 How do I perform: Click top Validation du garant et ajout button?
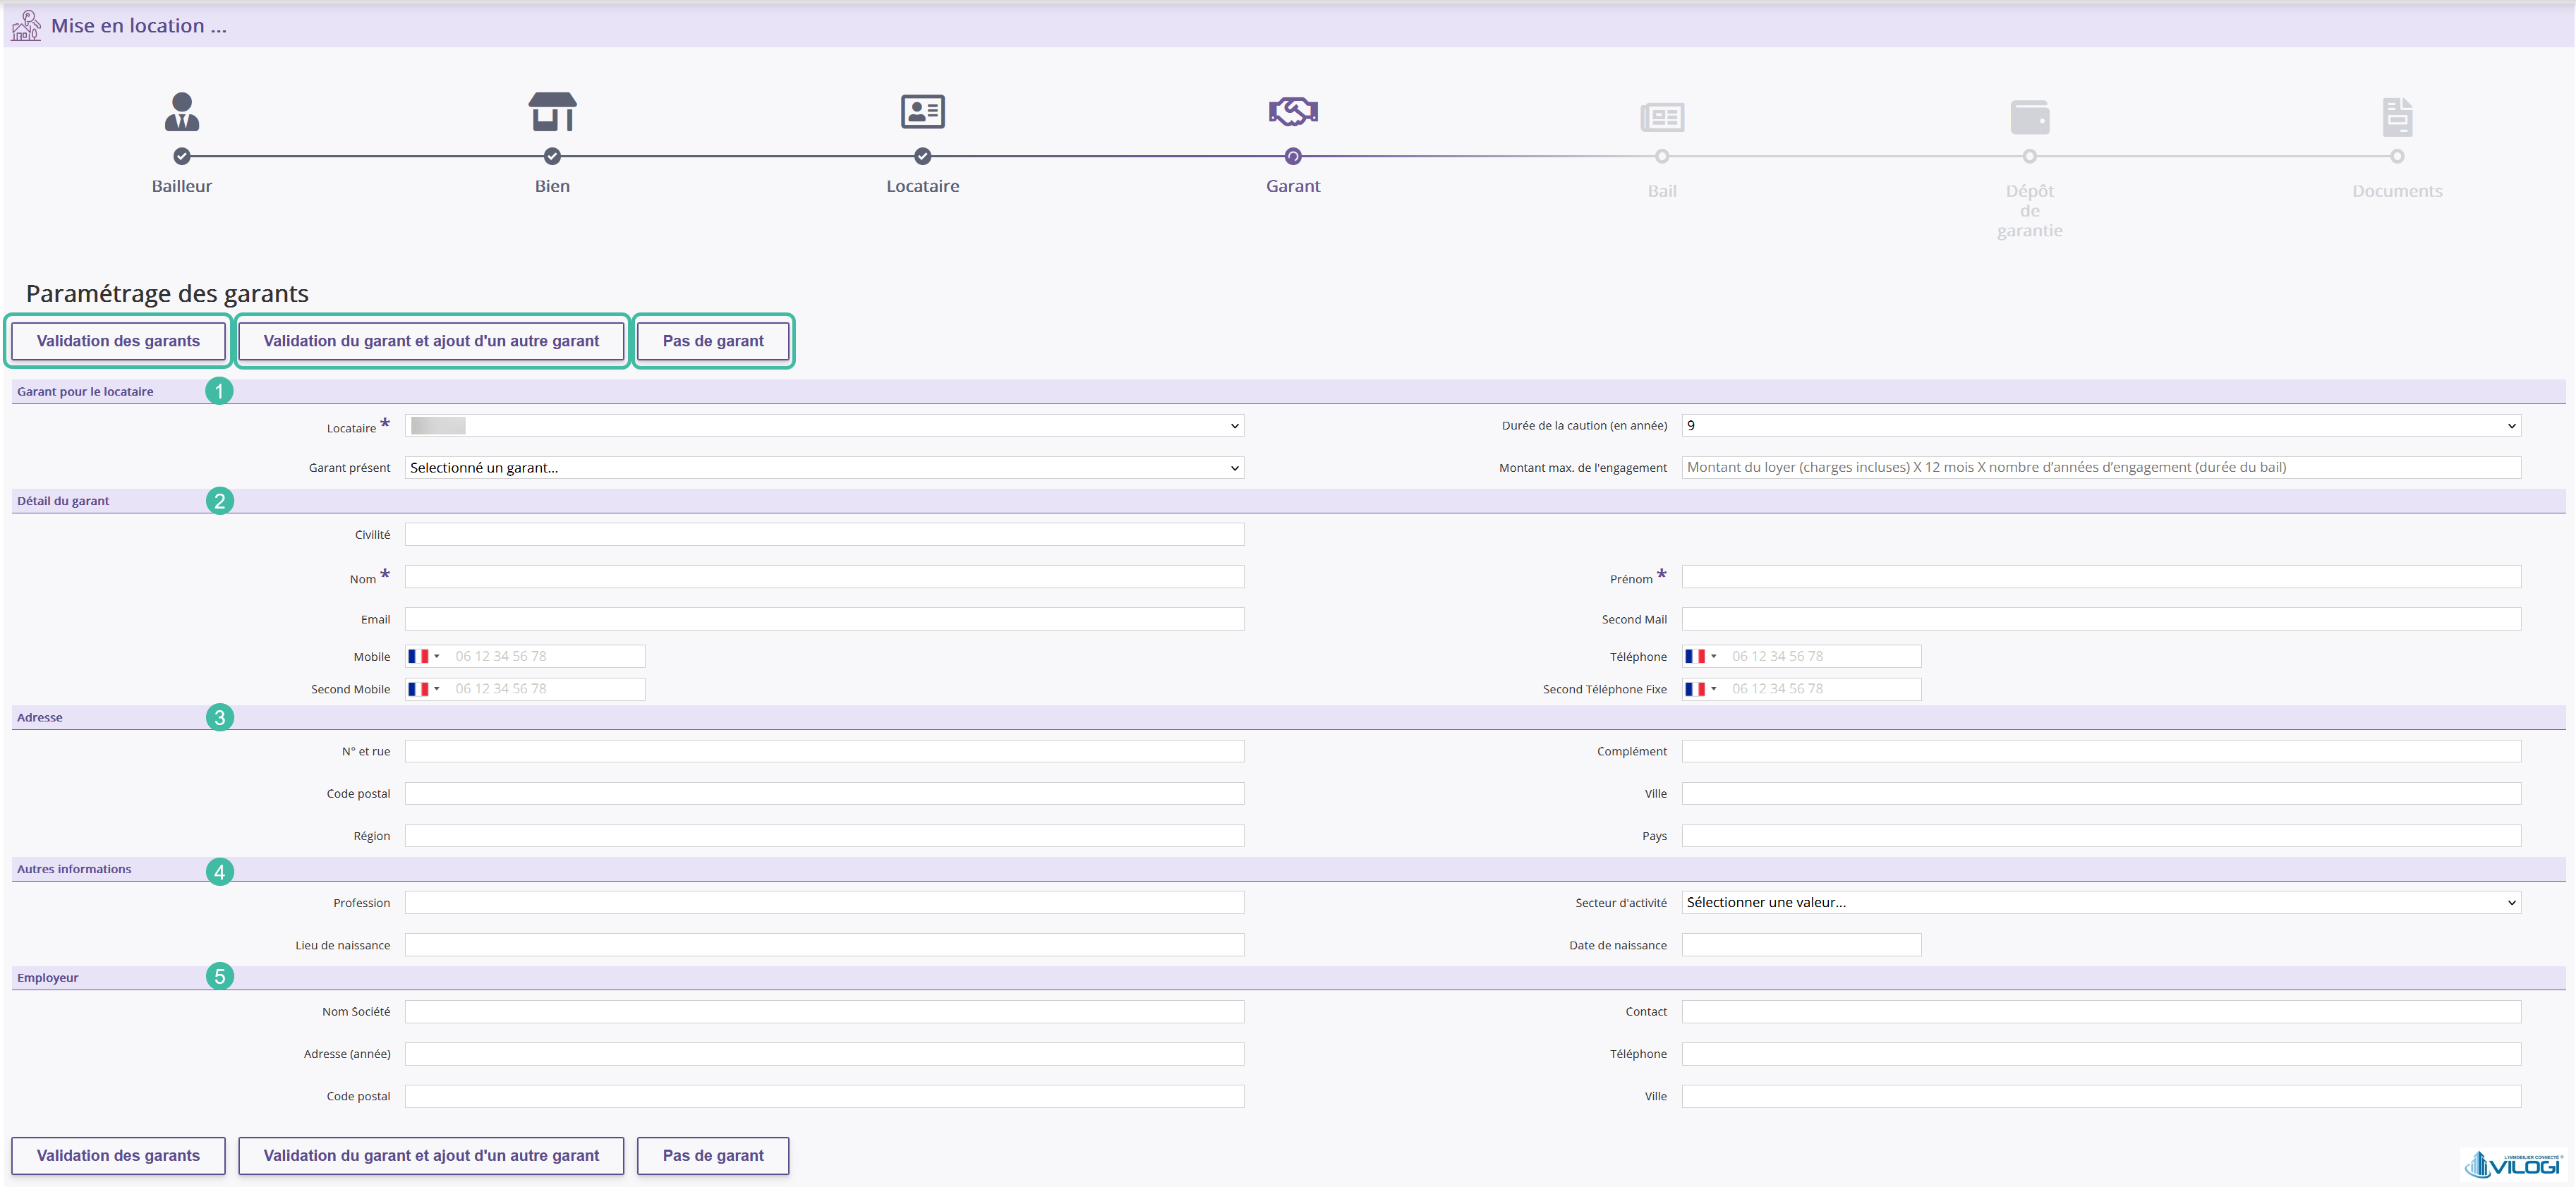click(431, 341)
